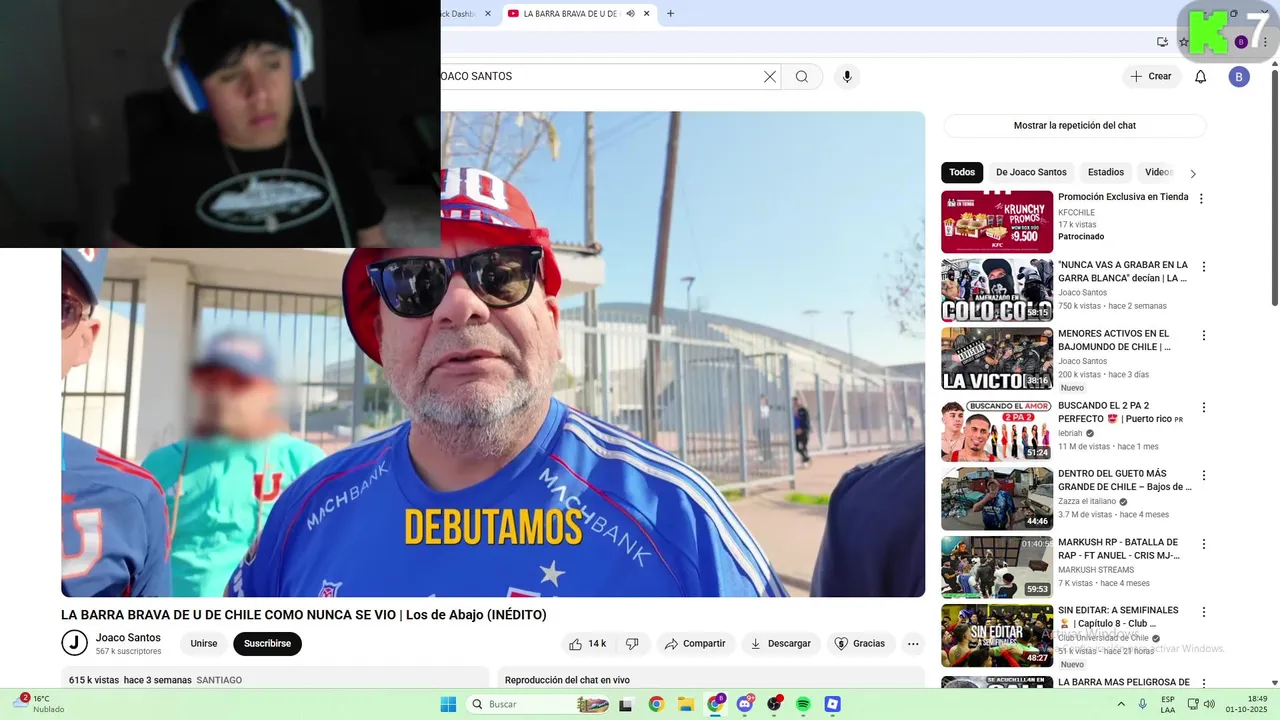The image size is (1280, 720).
Task: Open Roblox from taskbar
Action: [833, 704]
